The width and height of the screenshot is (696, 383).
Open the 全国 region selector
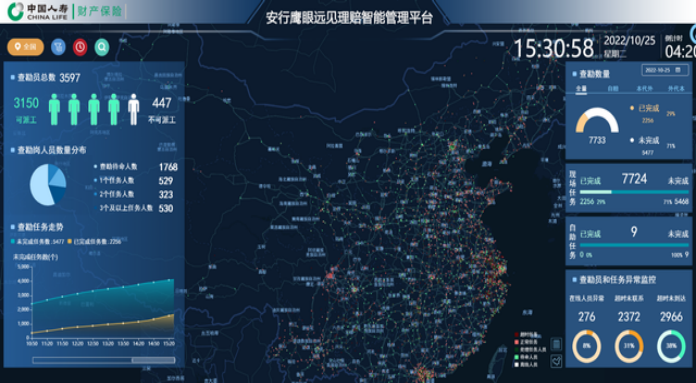[x=26, y=47]
